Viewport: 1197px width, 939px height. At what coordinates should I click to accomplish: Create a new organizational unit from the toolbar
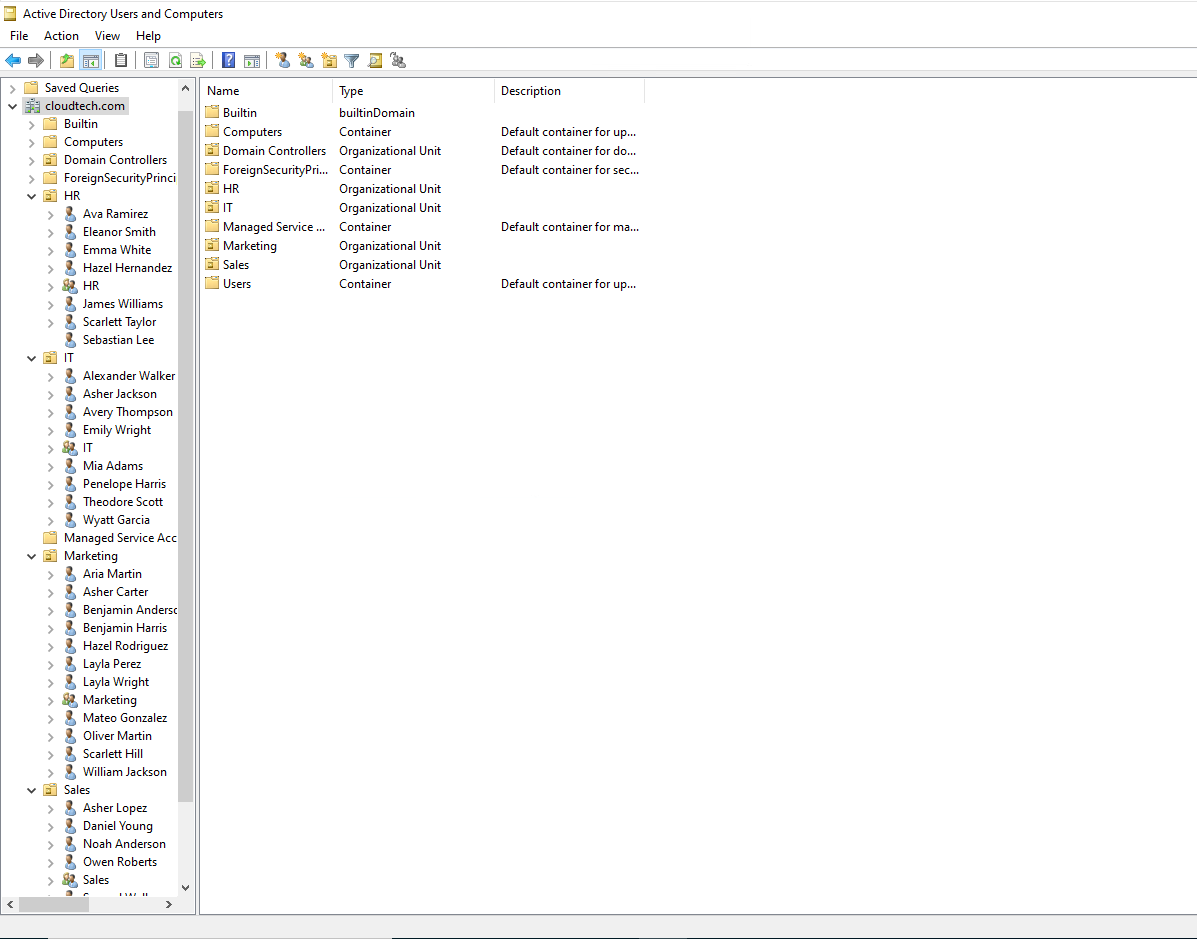329,60
